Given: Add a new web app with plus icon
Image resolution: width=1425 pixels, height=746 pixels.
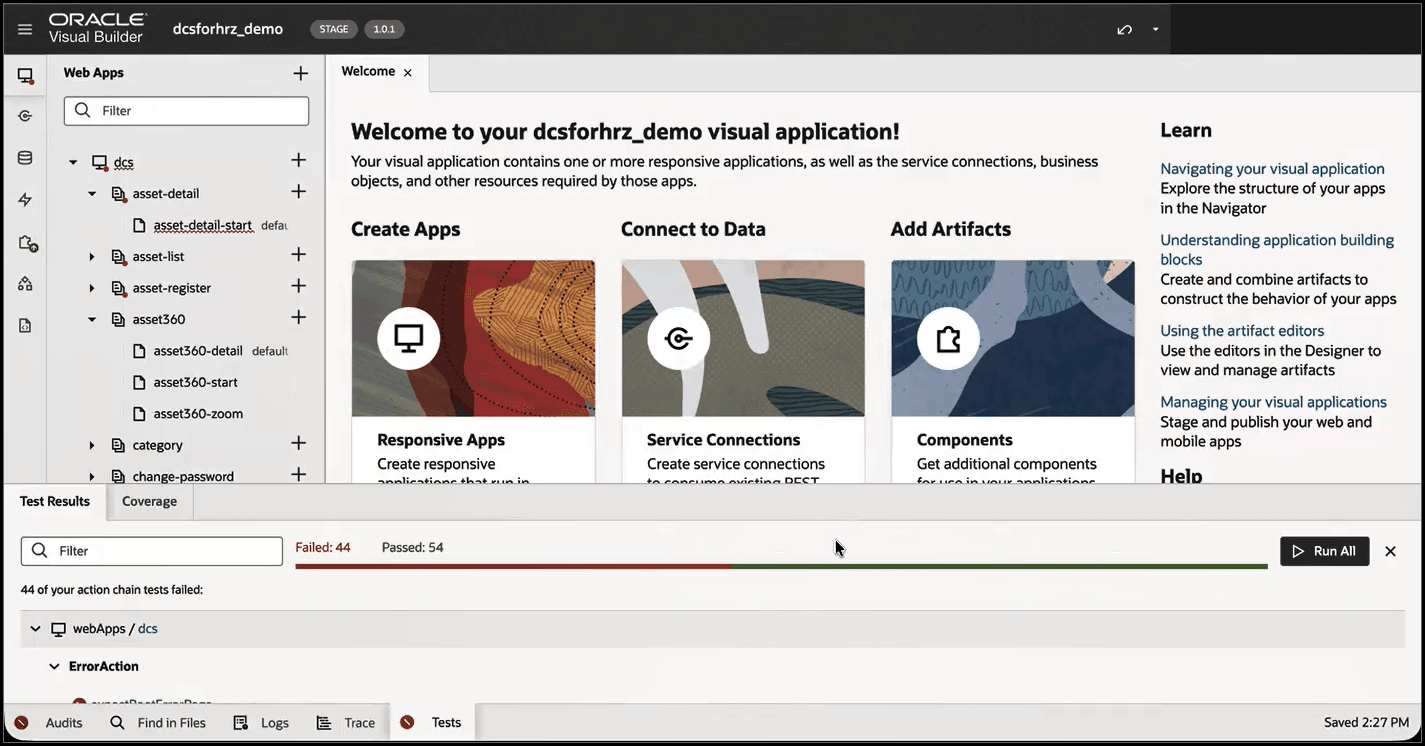Looking at the screenshot, I should point(300,73).
